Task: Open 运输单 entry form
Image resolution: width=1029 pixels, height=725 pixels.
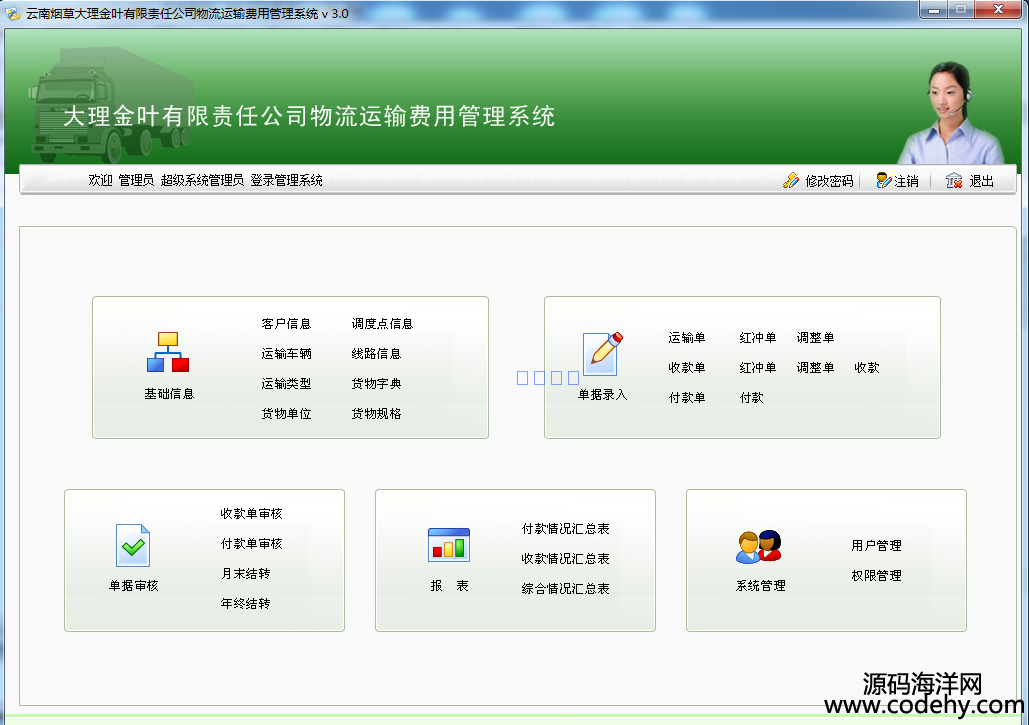Action: coord(686,338)
